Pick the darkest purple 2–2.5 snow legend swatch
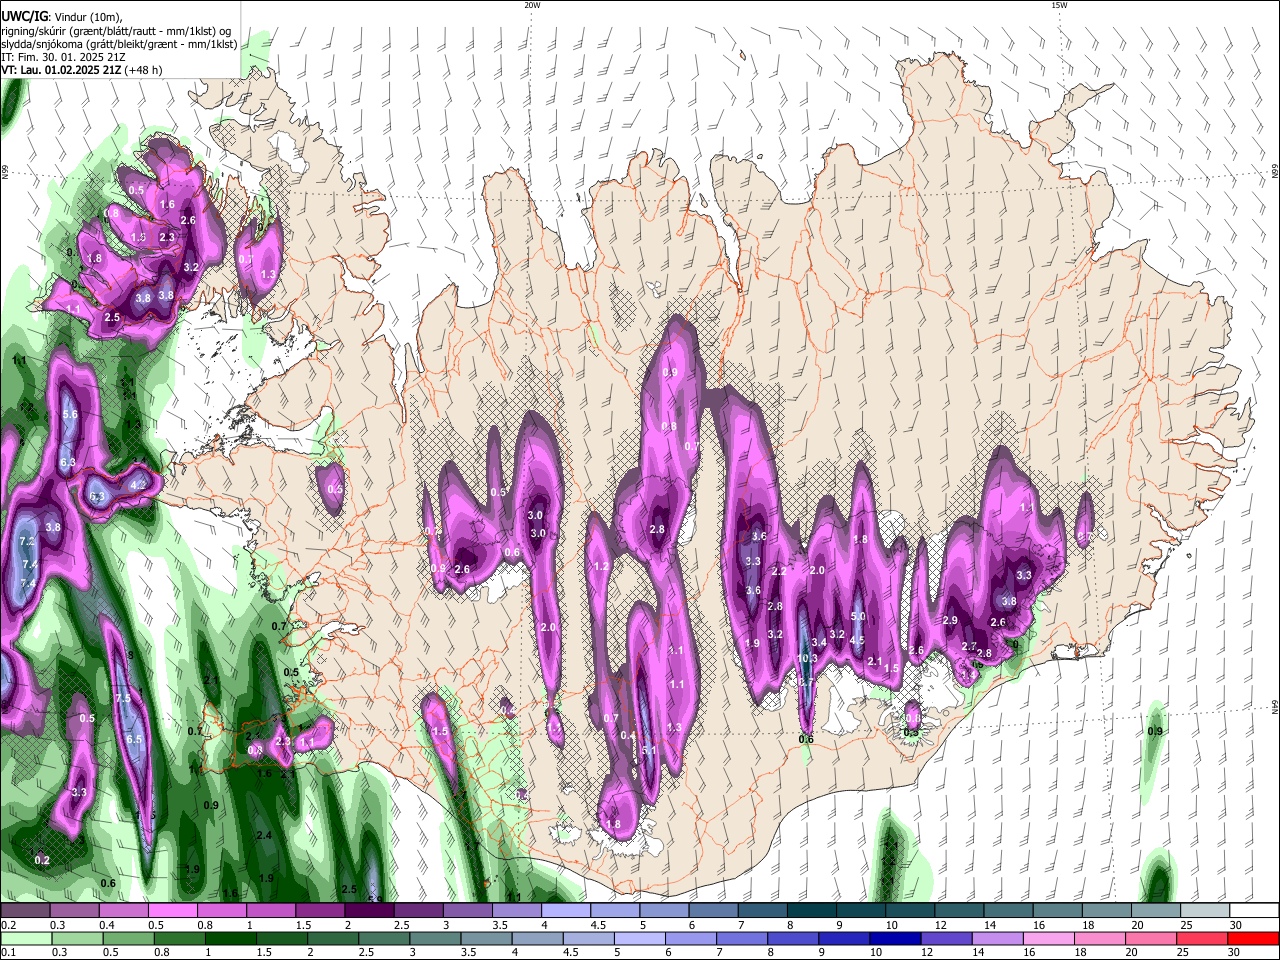This screenshot has height=960, width=1280. click(369, 911)
